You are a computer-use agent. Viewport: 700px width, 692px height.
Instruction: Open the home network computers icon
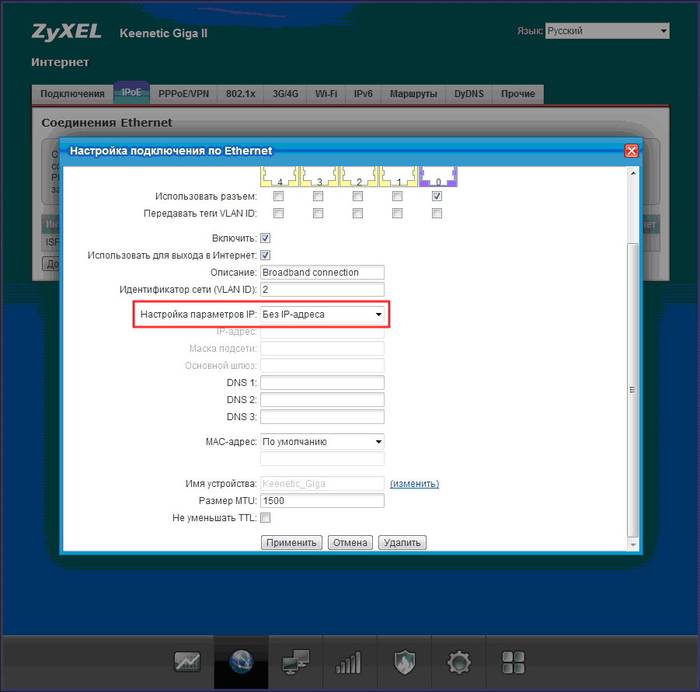(x=296, y=662)
